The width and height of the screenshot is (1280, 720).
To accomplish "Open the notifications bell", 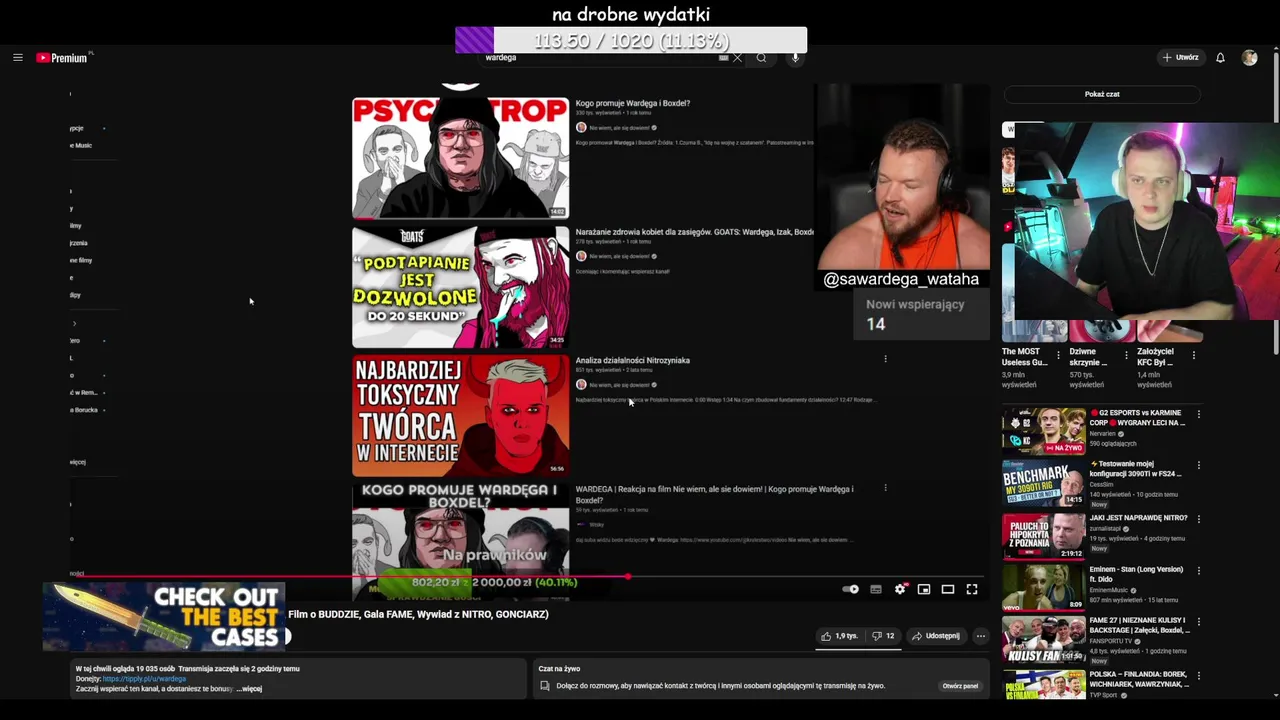I will (x=1220, y=58).
